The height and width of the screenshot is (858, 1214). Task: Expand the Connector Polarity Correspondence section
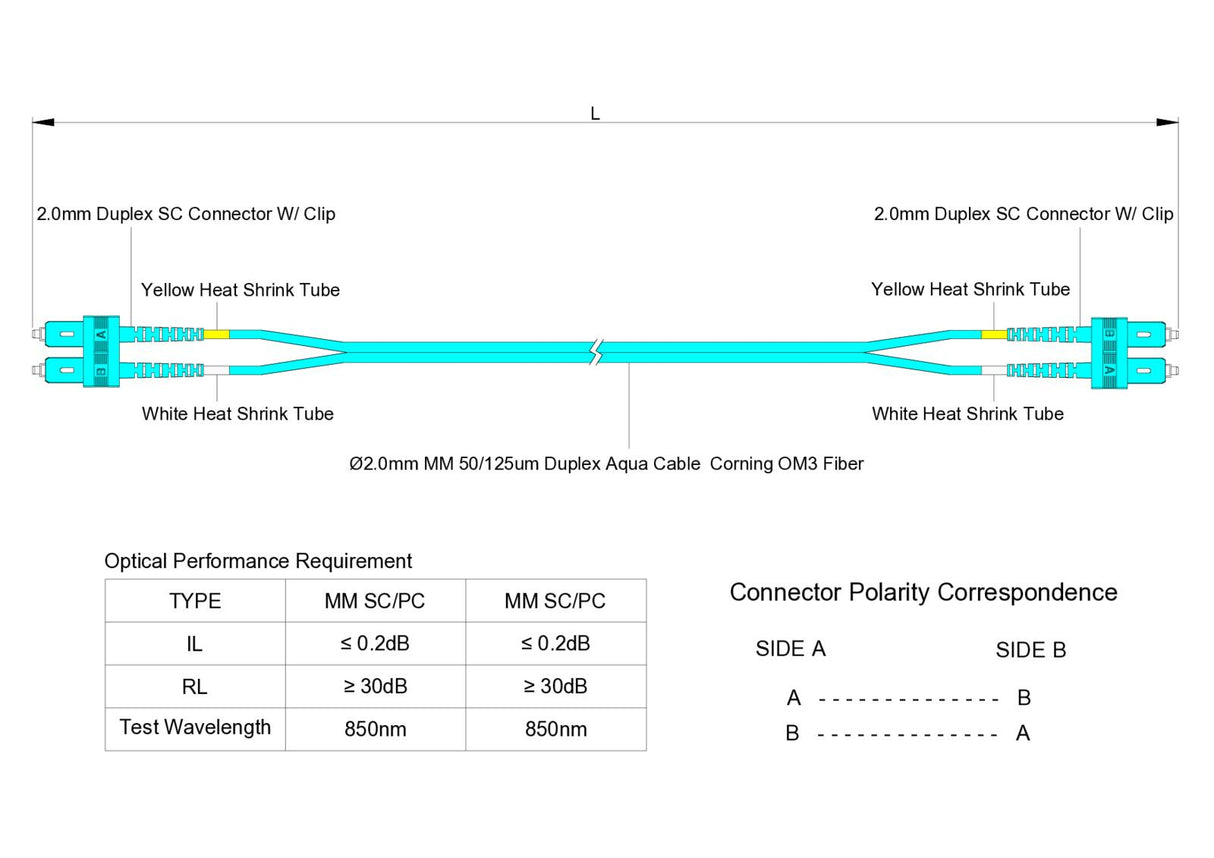tap(923, 592)
